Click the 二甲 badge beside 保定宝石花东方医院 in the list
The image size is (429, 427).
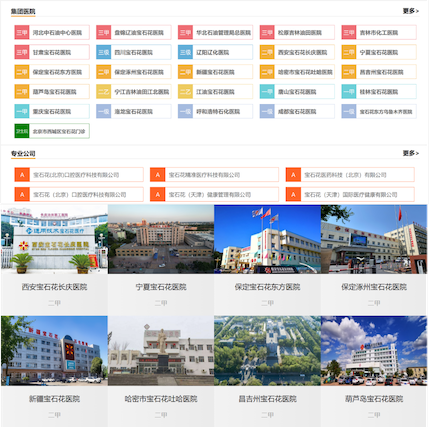(x=22, y=72)
